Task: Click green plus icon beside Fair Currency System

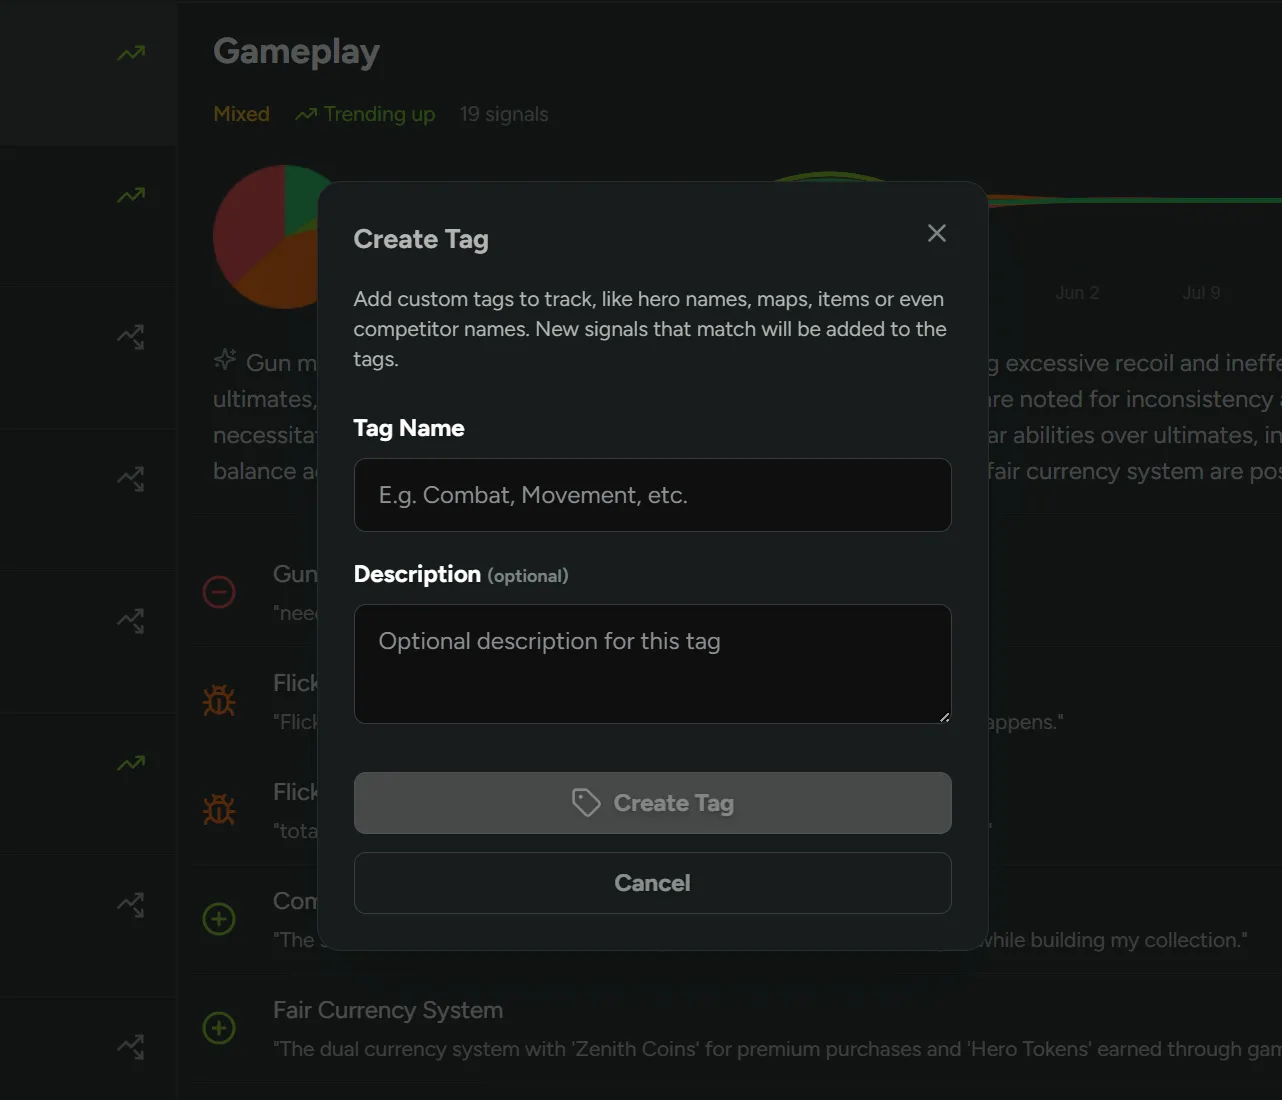Action: tap(219, 1028)
